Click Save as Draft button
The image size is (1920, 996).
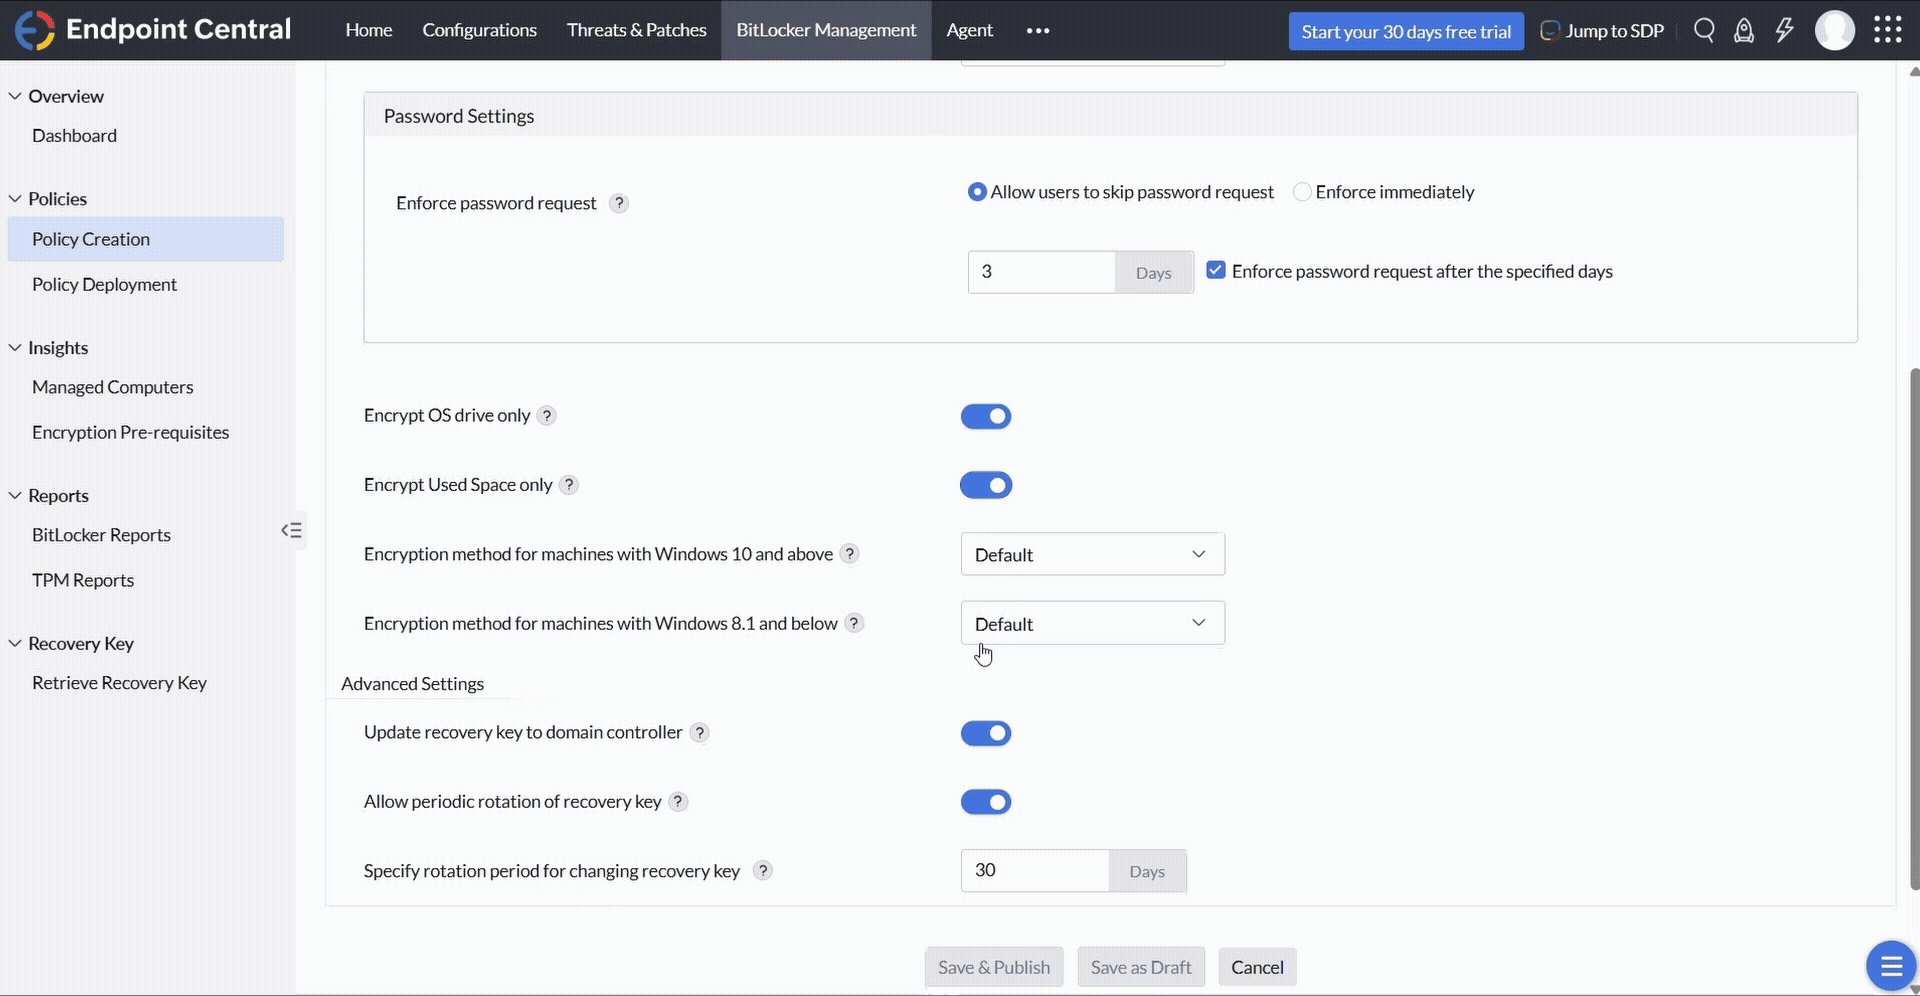[1141, 967]
